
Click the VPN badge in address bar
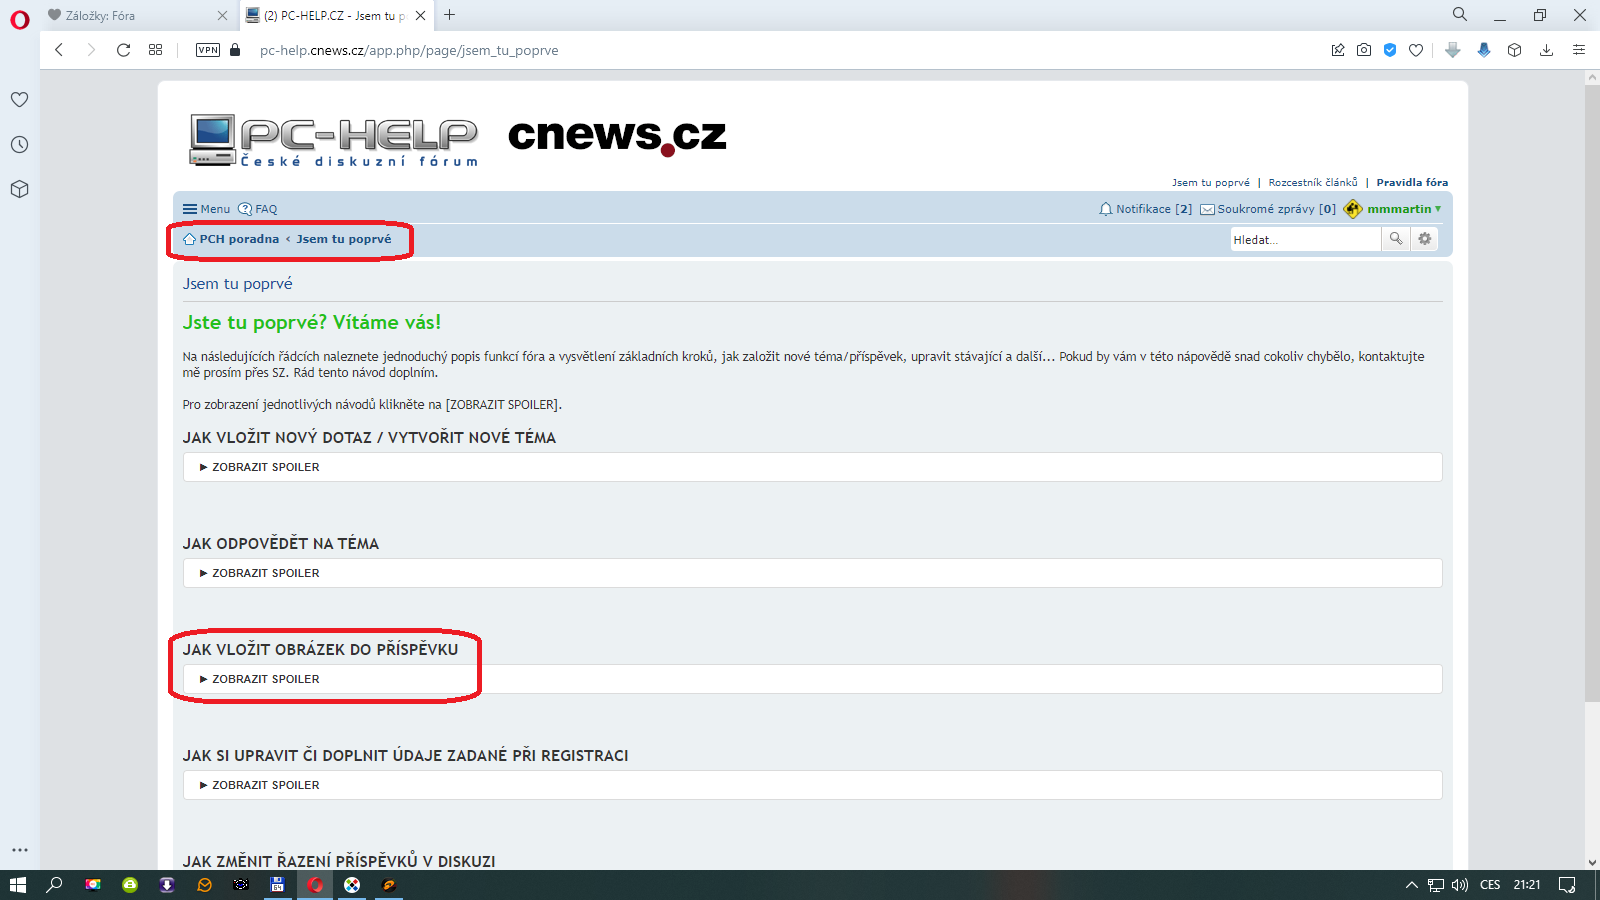pos(208,50)
